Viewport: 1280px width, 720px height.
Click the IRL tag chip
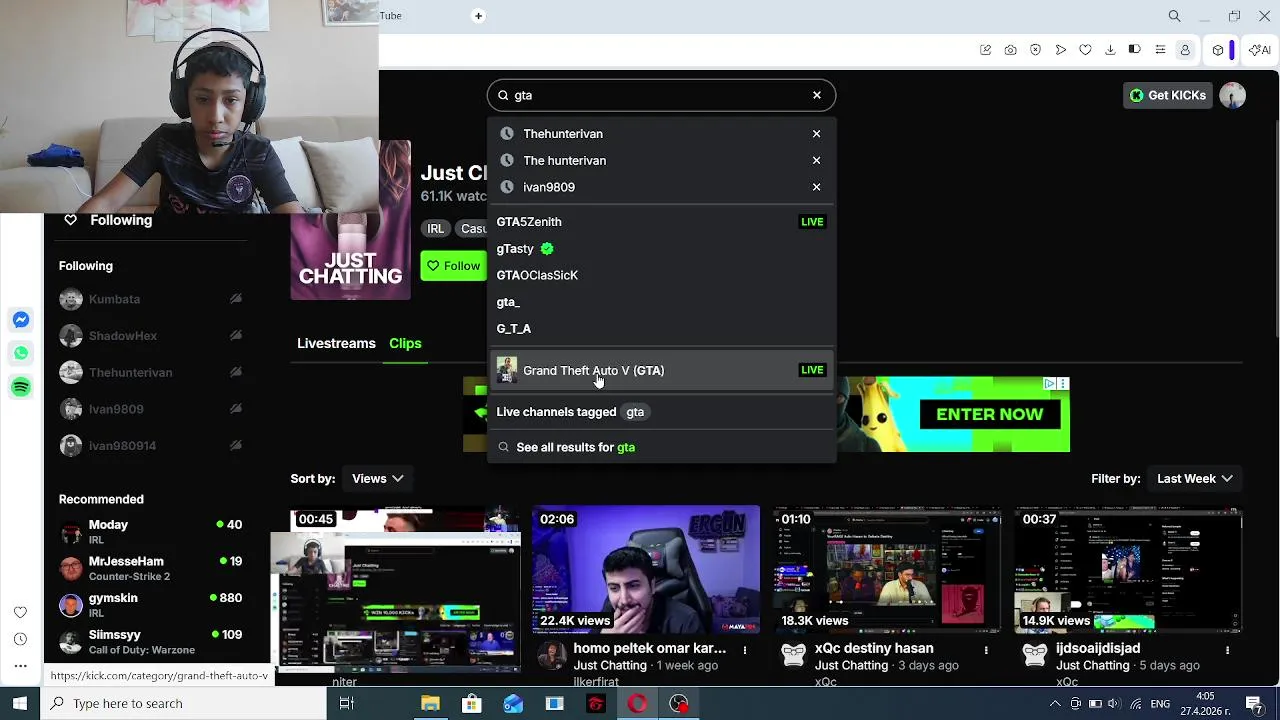[x=436, y=229]
